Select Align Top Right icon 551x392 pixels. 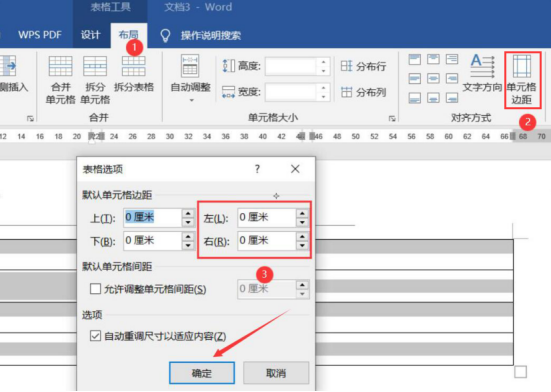(x=452, y=59)
